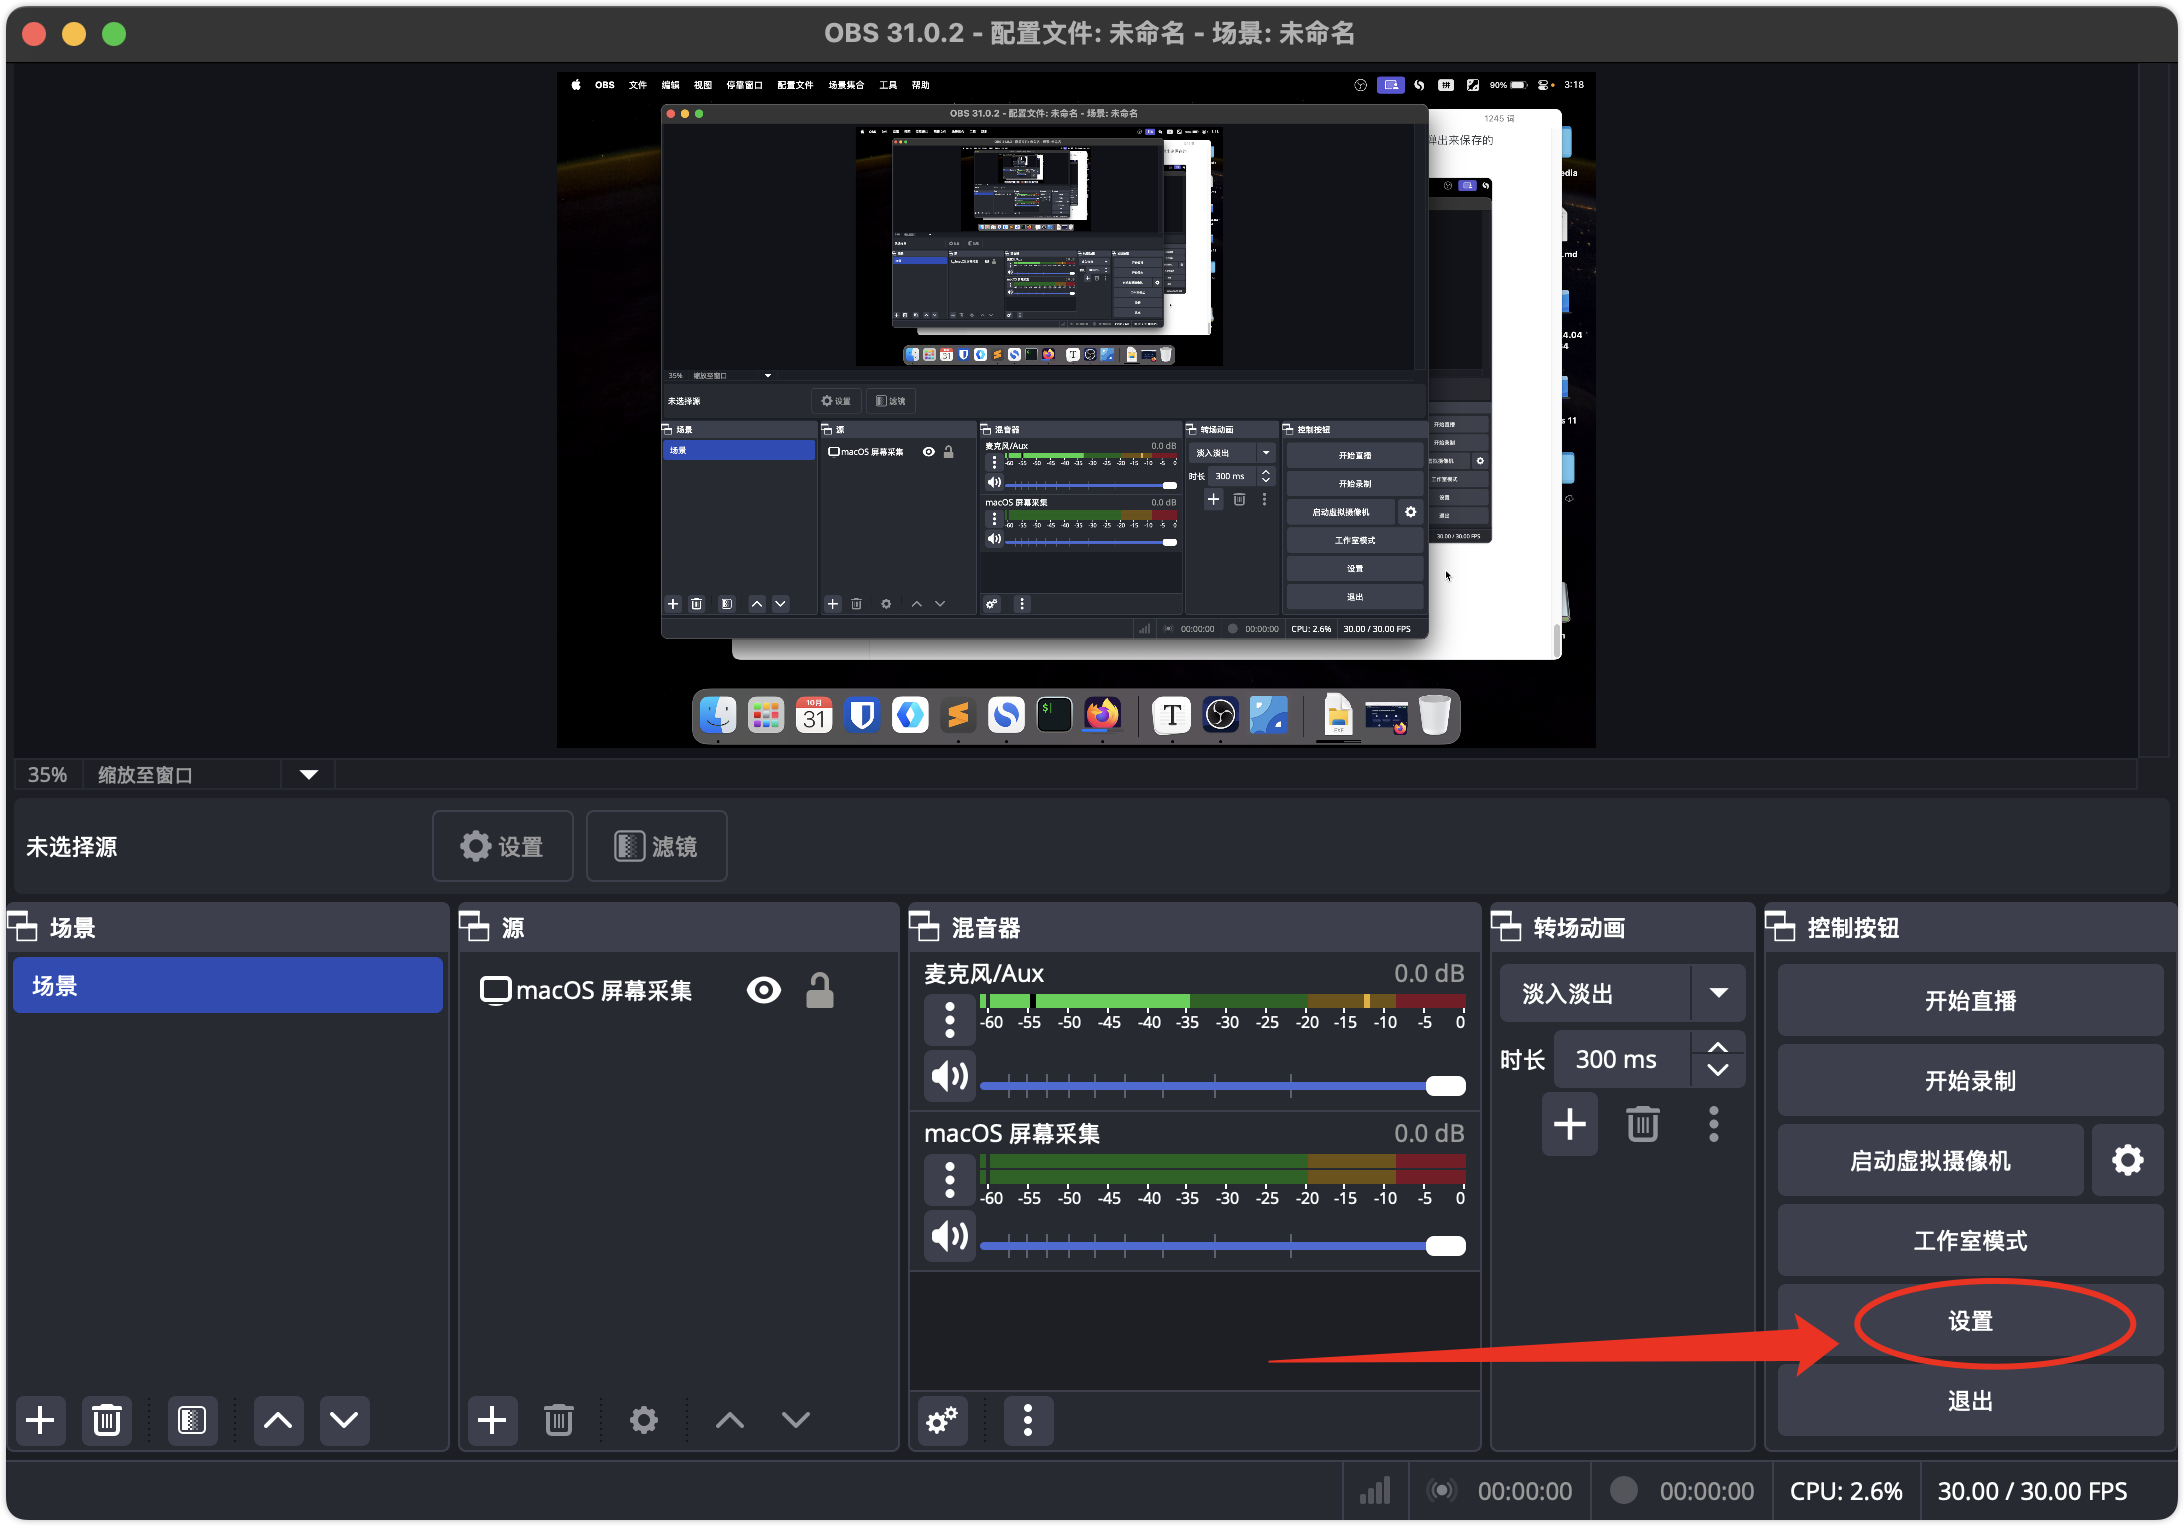Click the dock icon beside the 混音器 title
The height and width of the screenshot is (1526, 2184).
(925, 927)
